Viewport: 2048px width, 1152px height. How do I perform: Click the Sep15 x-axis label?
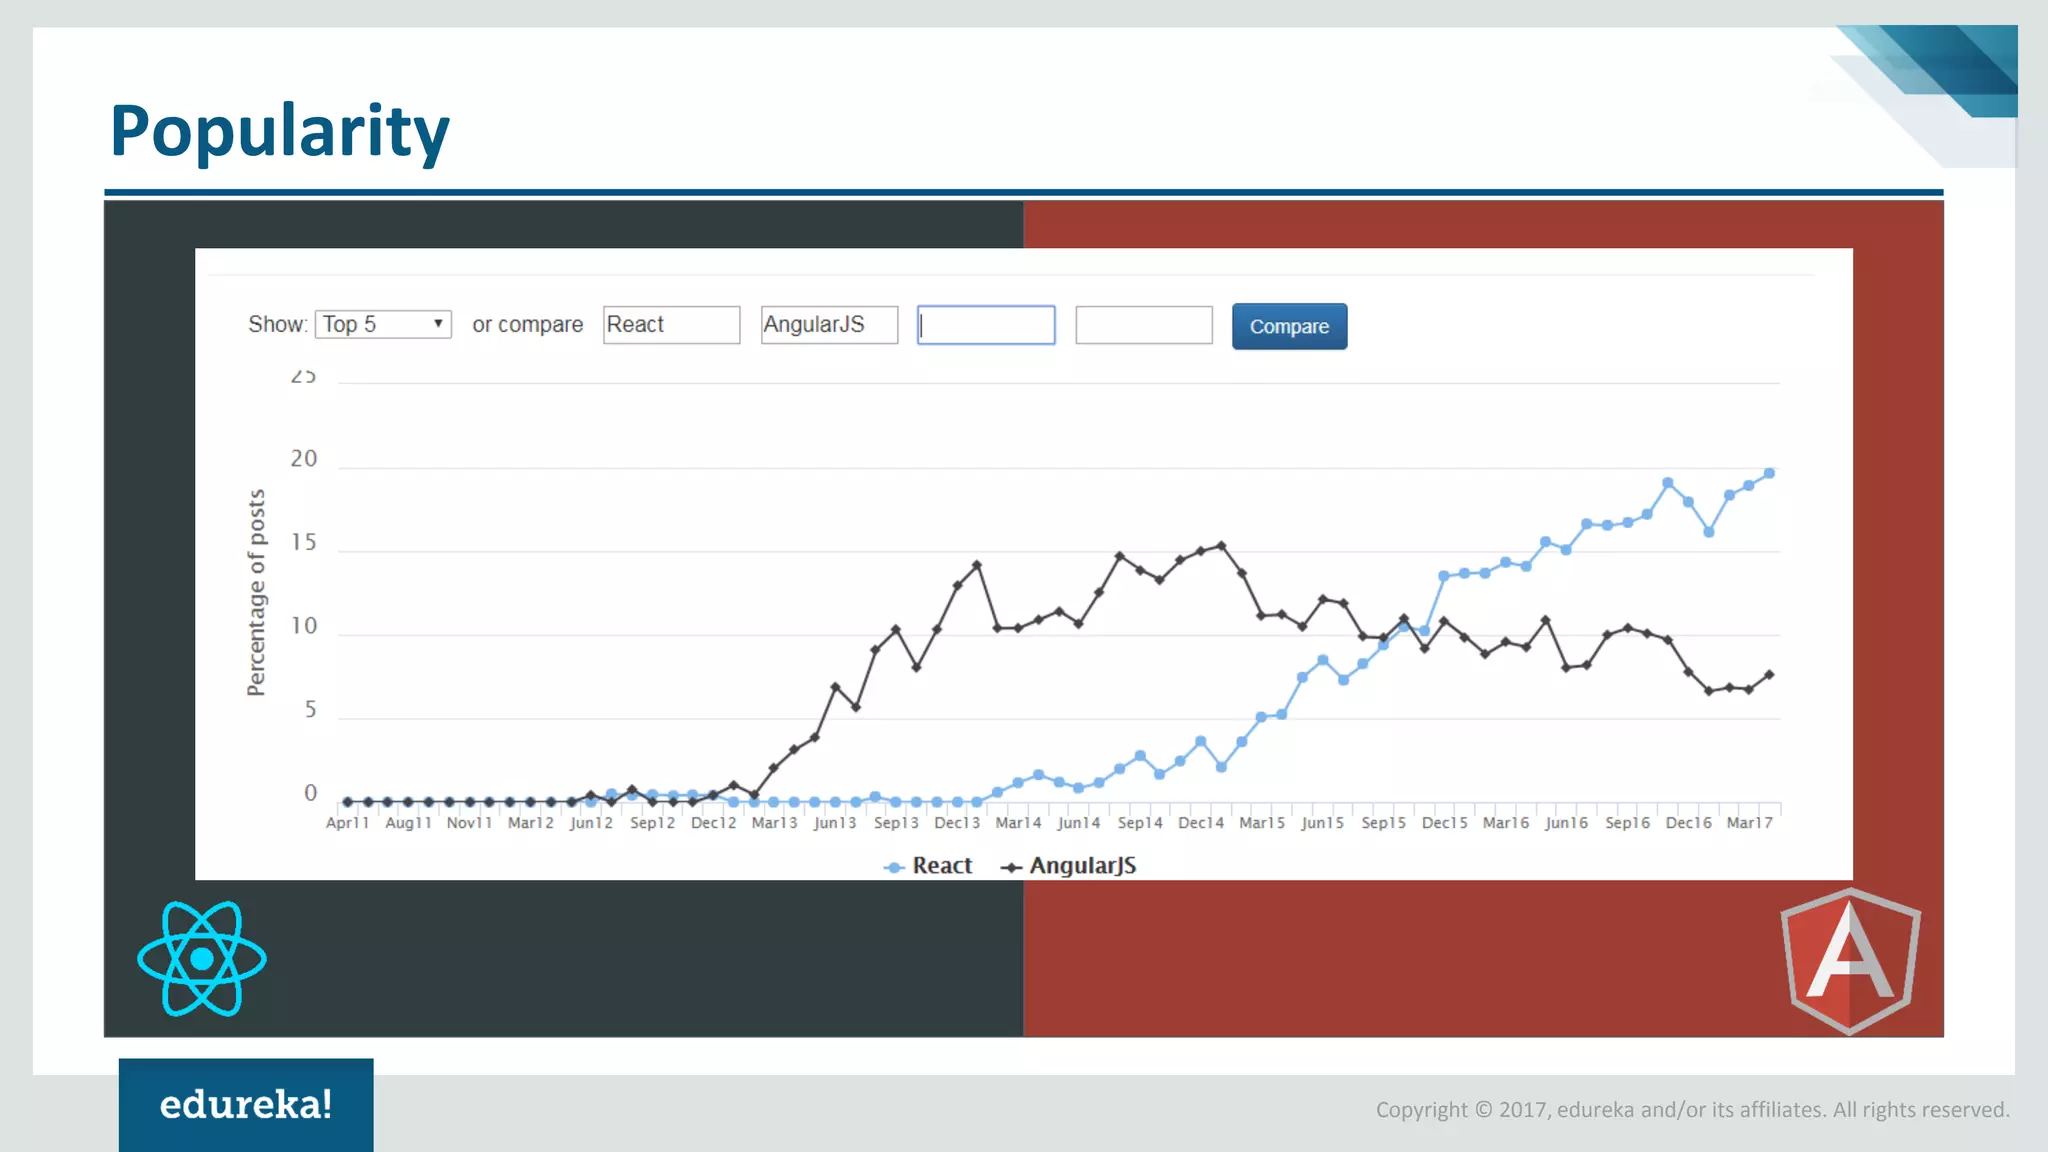pyautogui.click(x=1383, y=822)
